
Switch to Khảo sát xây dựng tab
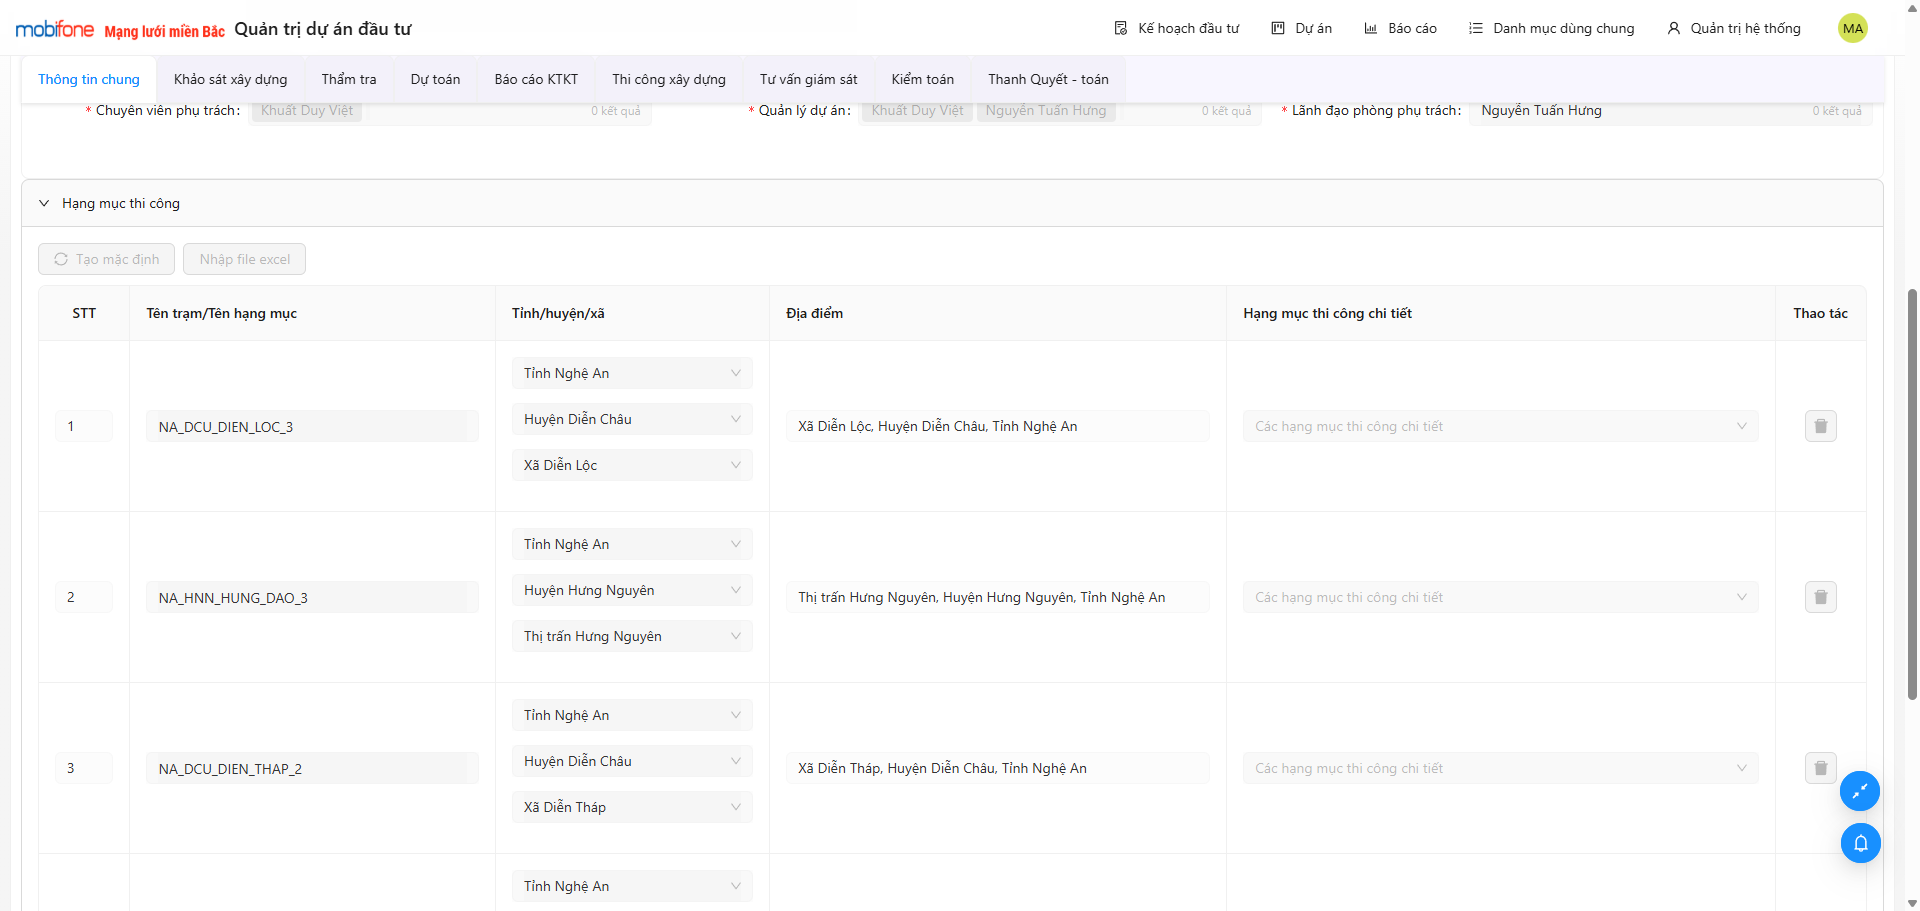point(230,79)
